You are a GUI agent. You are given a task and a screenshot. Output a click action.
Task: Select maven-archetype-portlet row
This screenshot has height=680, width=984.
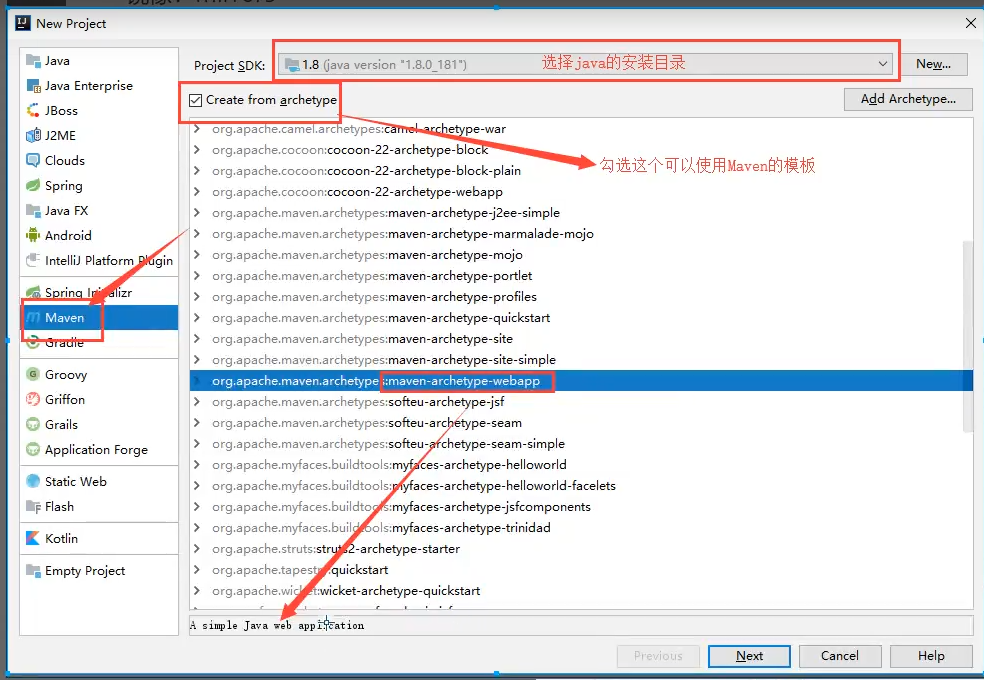tap(581, 275)
